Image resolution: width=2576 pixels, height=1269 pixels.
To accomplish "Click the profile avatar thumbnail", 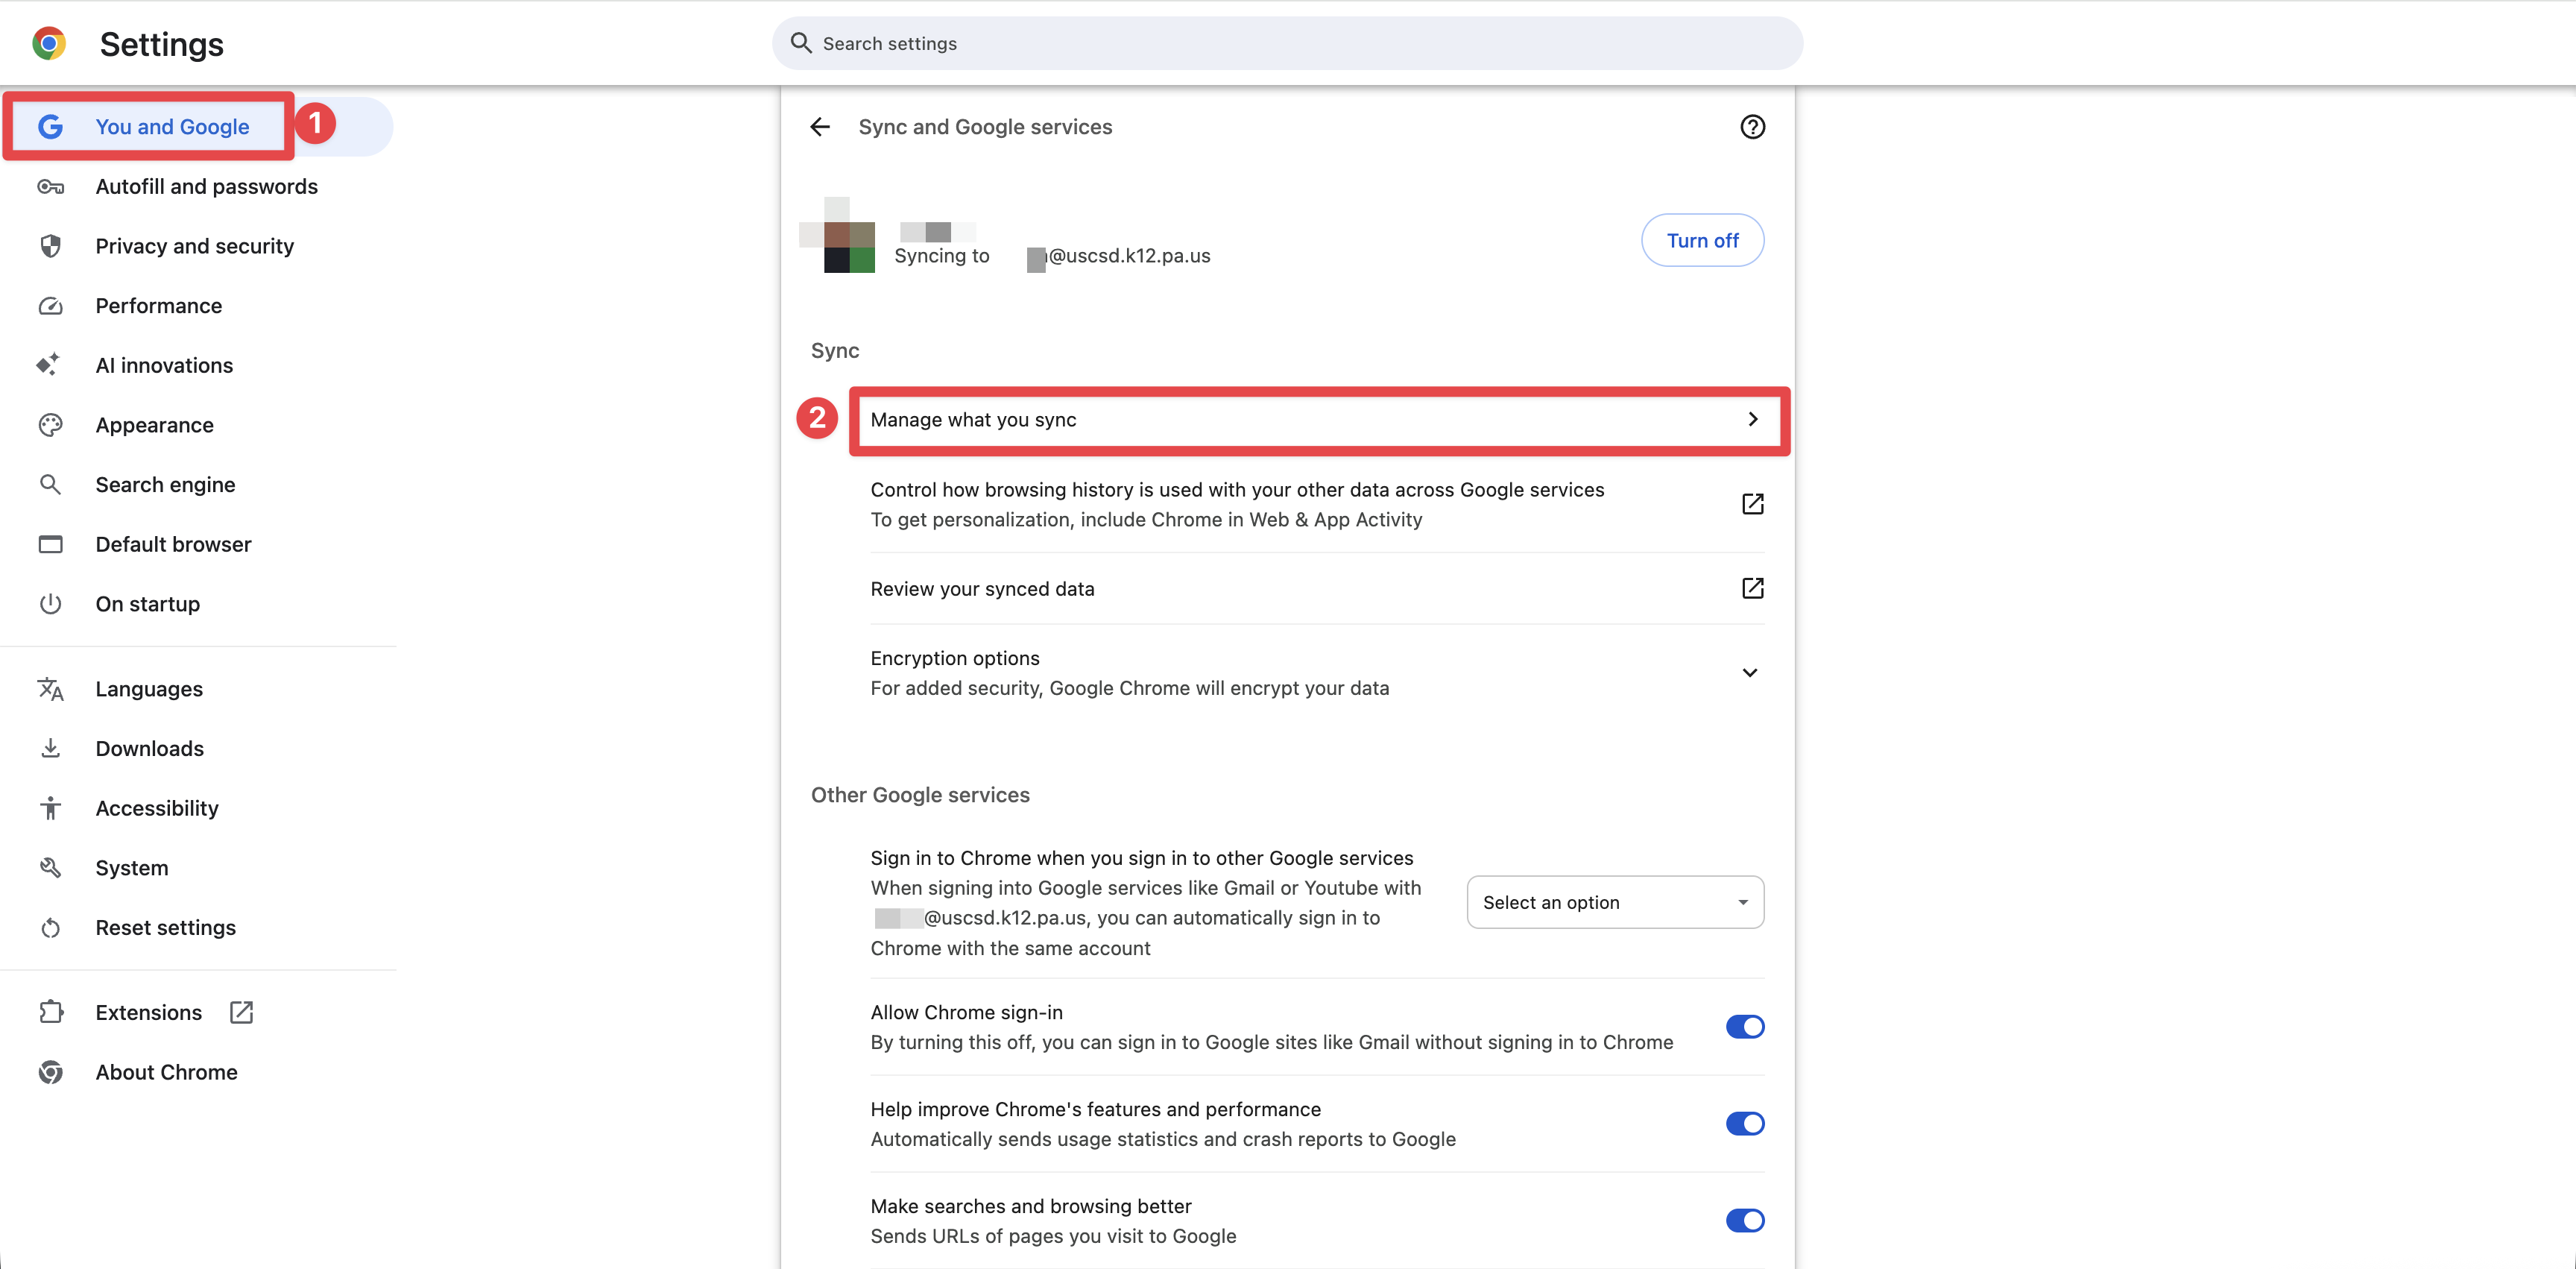I will tap(838, 236).
